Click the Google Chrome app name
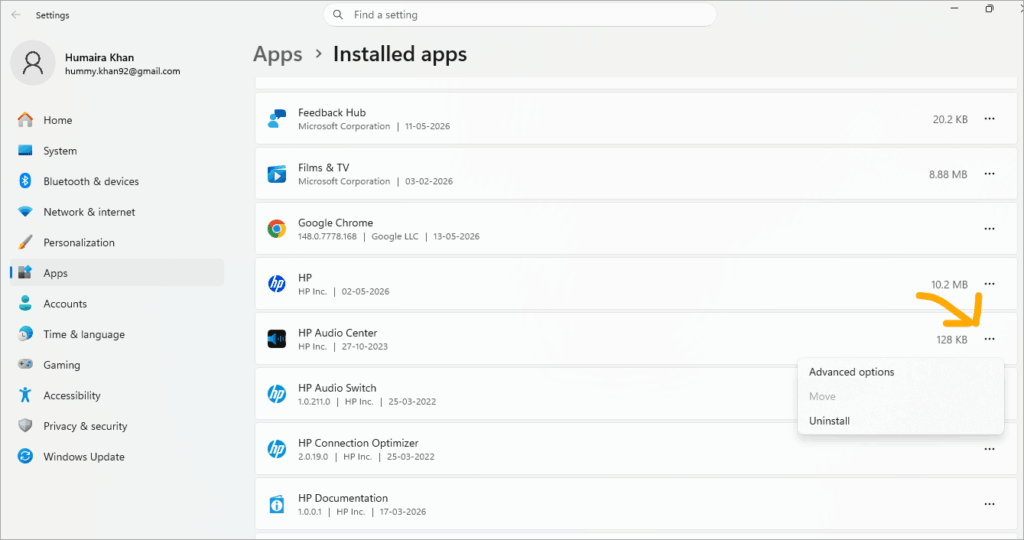 (336, 223)
